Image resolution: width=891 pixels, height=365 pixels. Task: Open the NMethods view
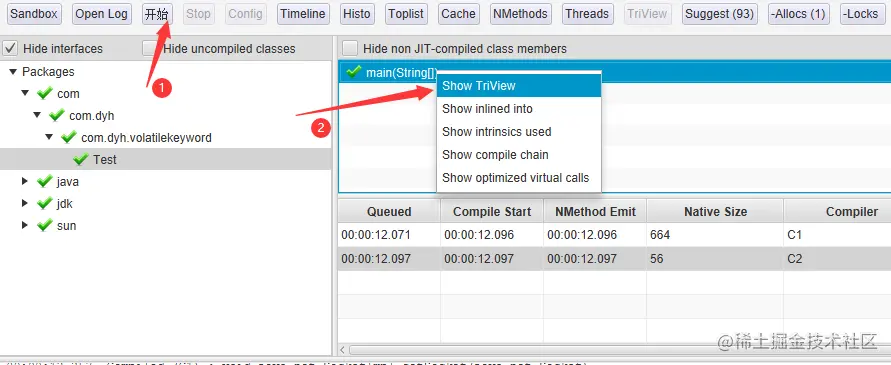point(520,14)
